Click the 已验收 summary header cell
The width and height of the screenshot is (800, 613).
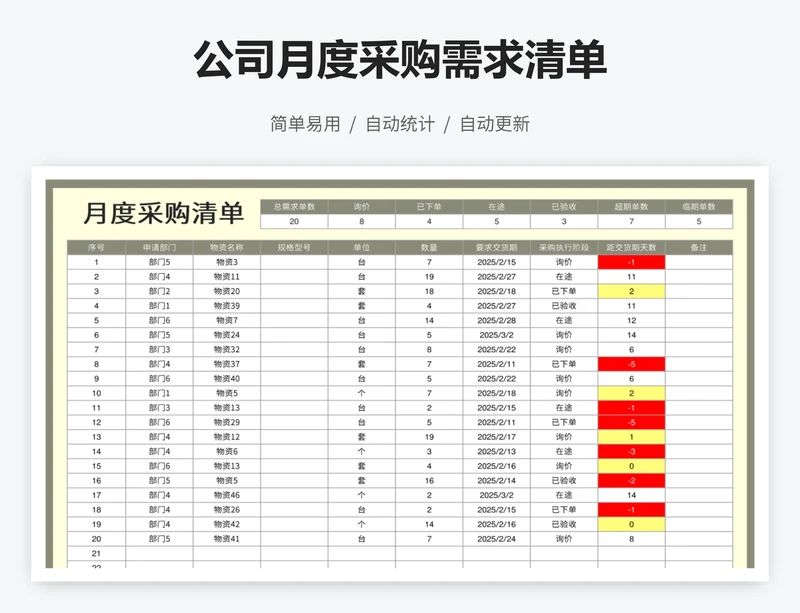tap(564, 207)
